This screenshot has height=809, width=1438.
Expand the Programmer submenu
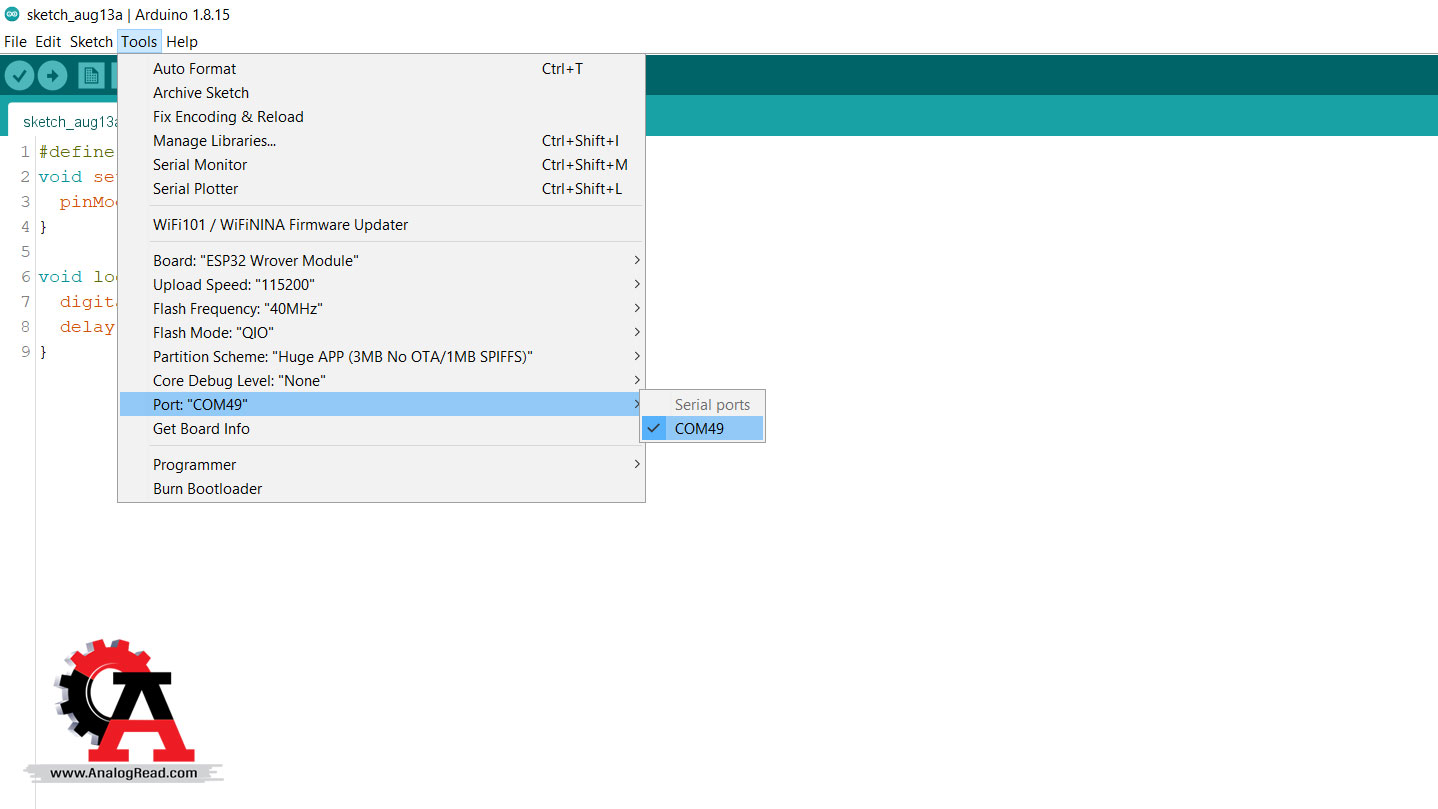pos(381,465)
